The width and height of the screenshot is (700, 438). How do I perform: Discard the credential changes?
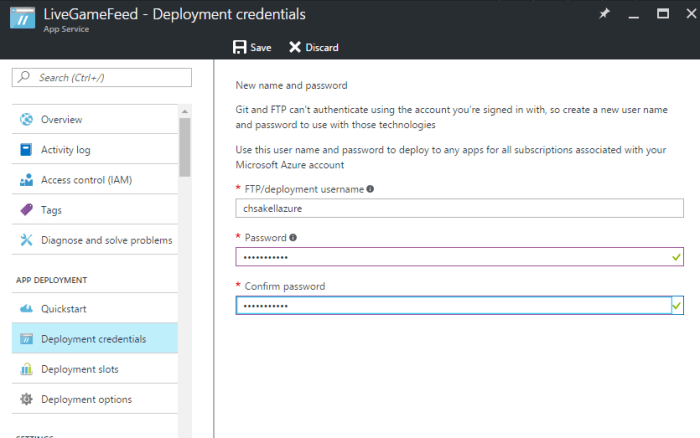pyautogui.click(x=313, y=47)
